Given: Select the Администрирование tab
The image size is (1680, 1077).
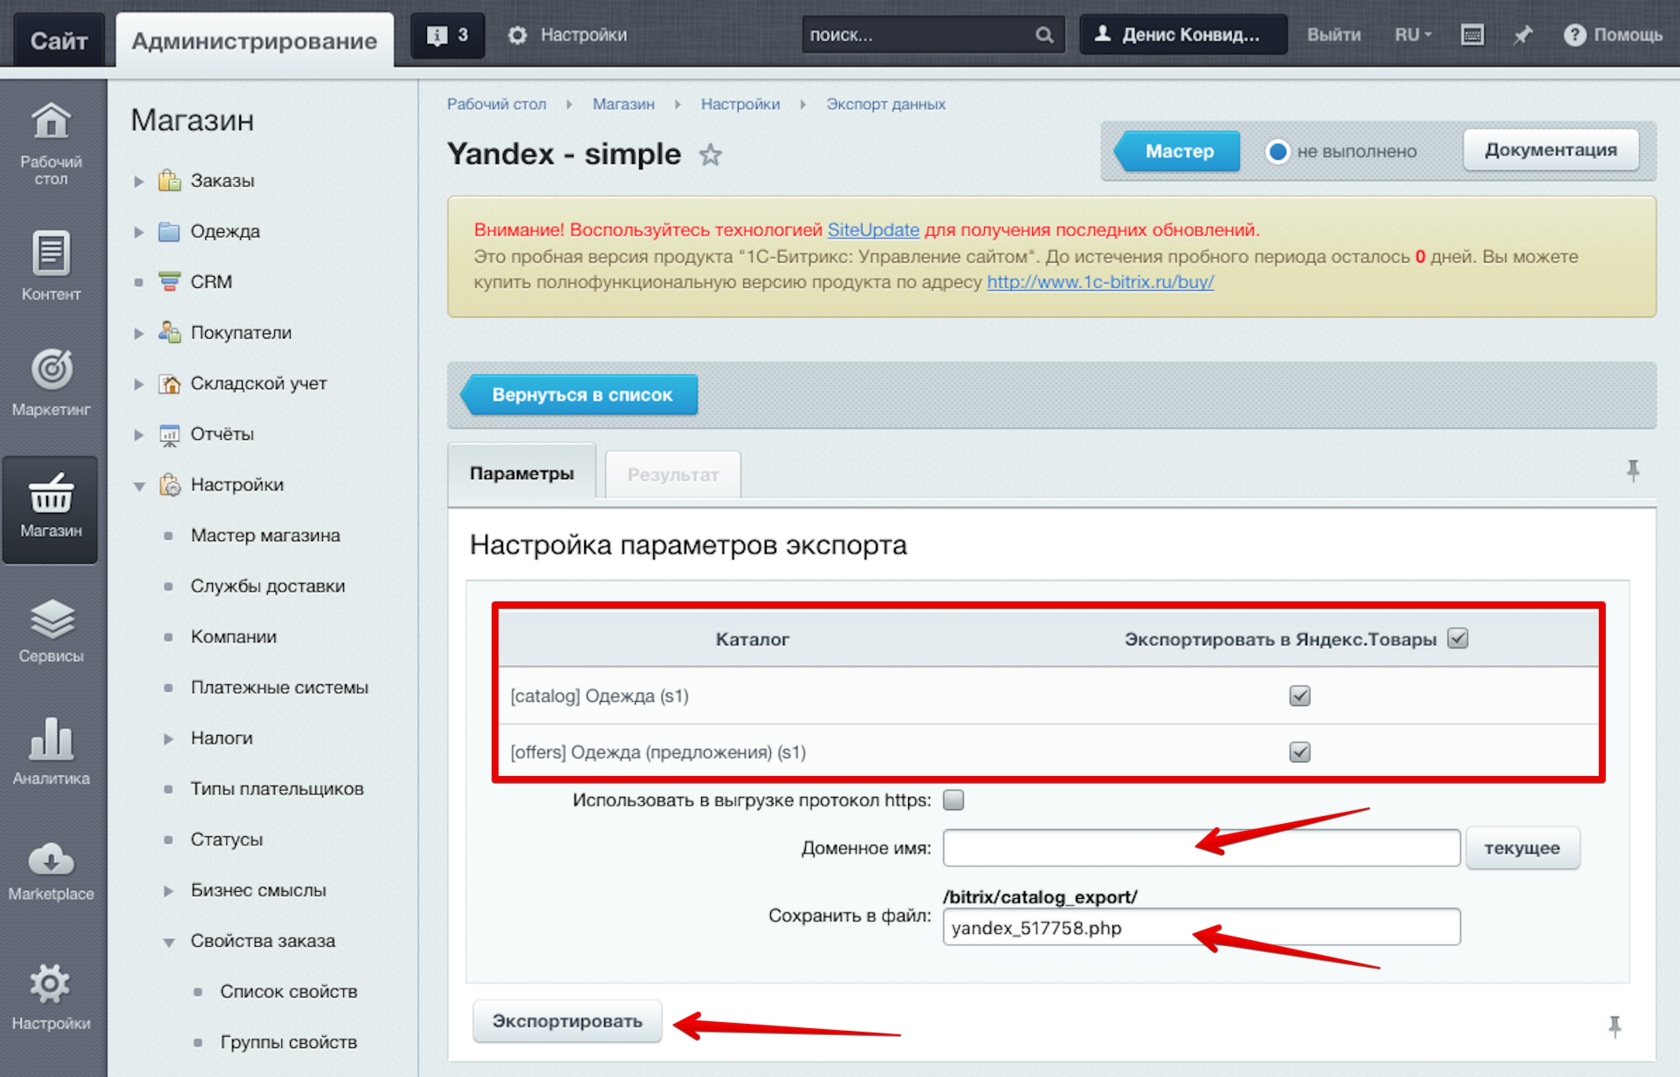Looking at the screenshot, I should [255, 40].
